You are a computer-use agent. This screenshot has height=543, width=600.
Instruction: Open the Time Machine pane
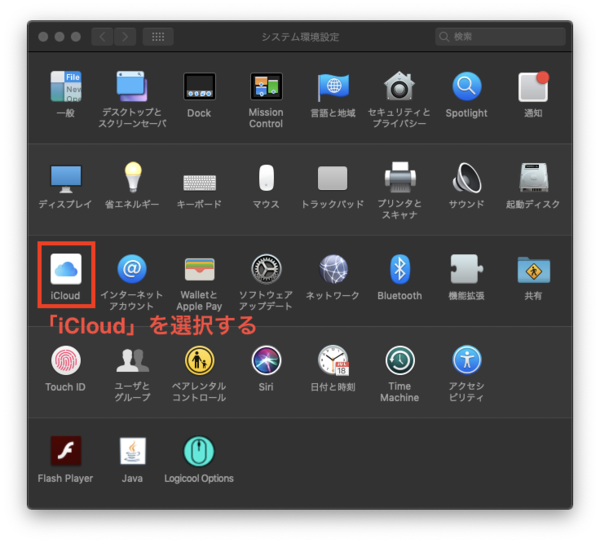pos(399,361)
